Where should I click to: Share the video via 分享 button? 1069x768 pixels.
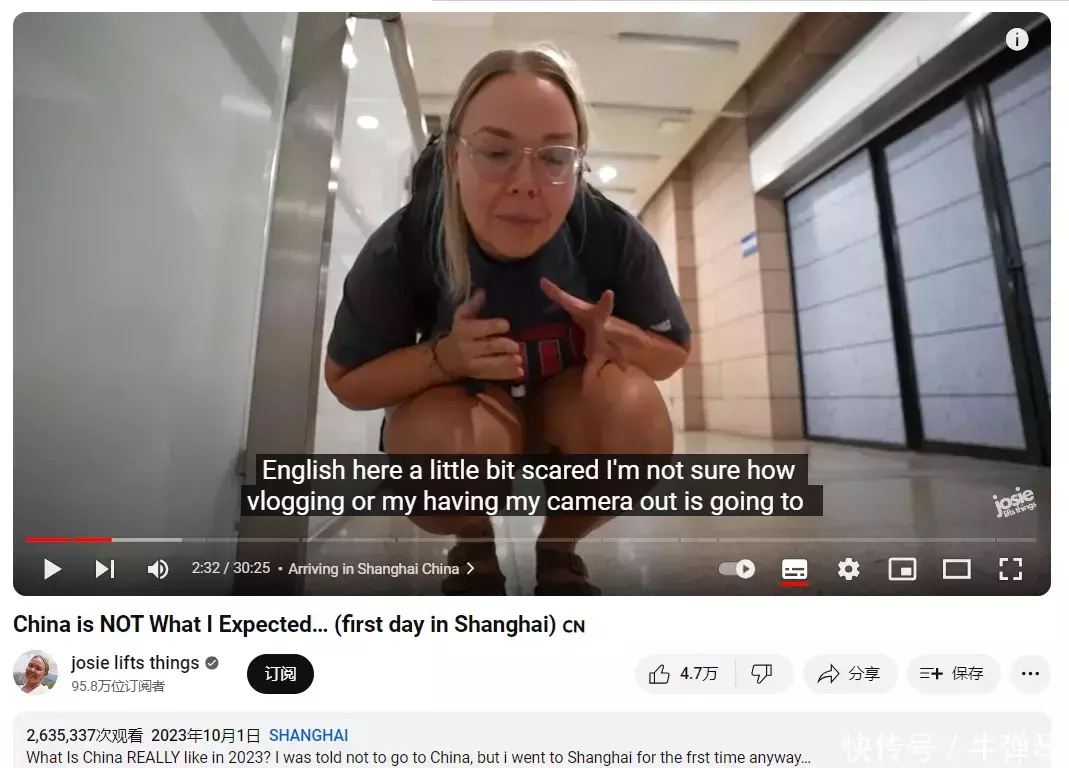click(x=849, y=674)
